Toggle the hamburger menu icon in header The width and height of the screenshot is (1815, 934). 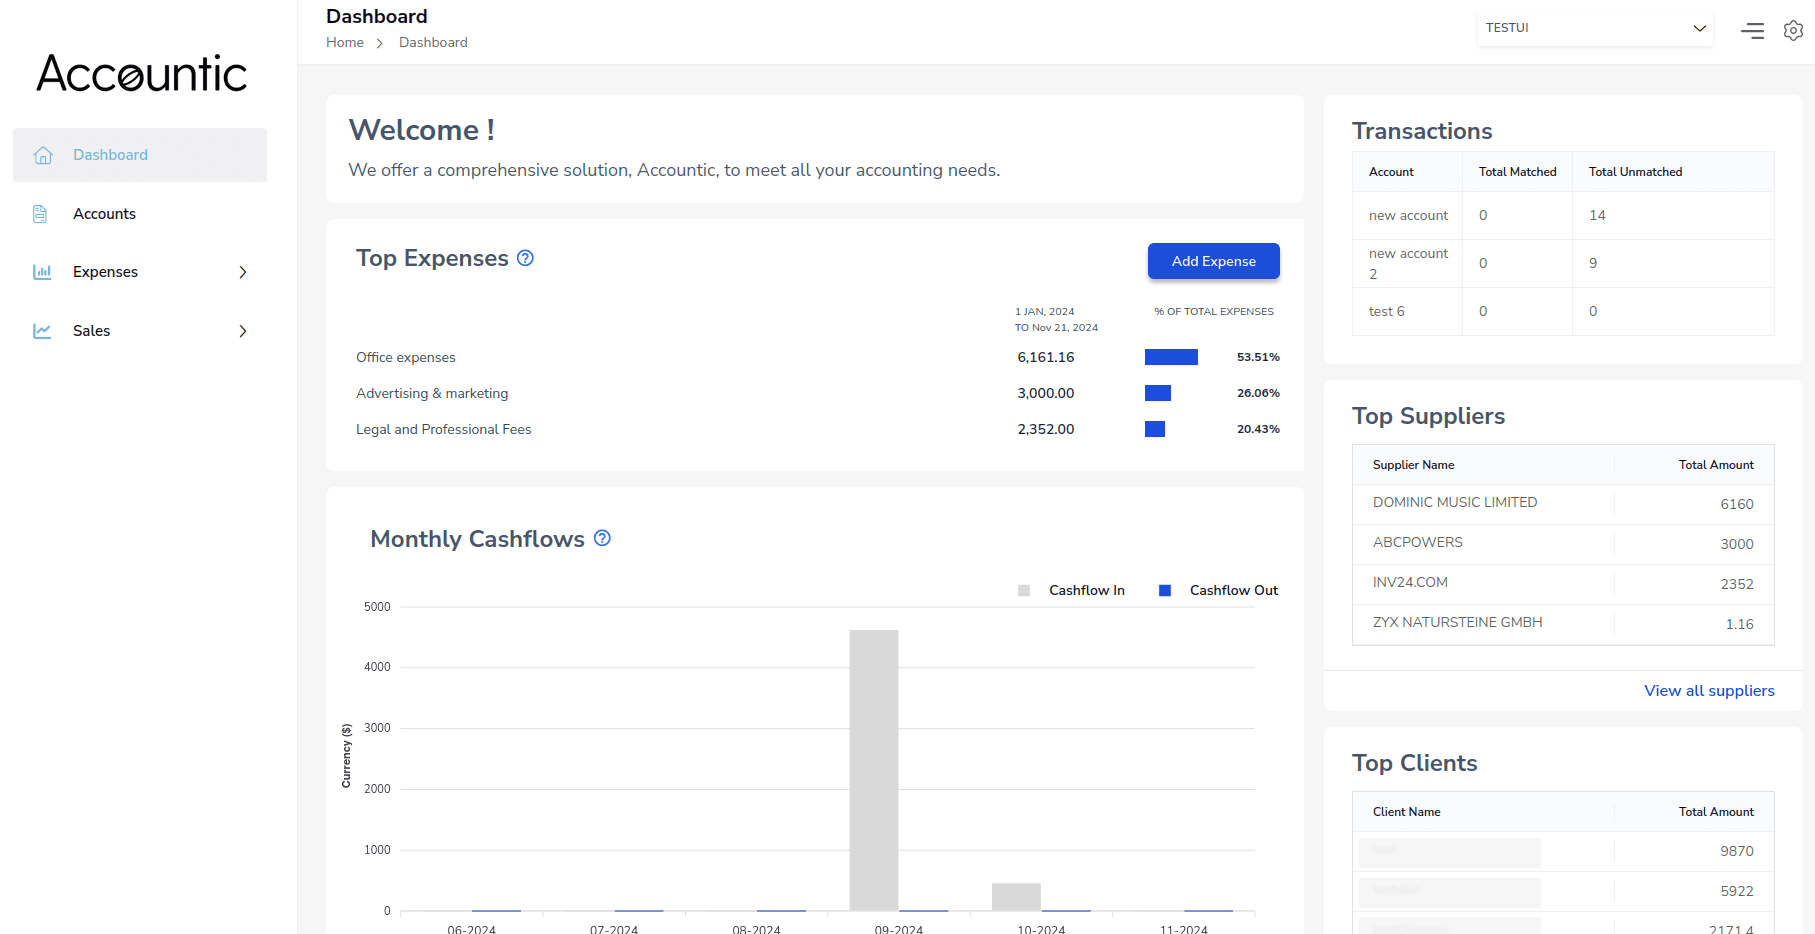click(1752, 31)
